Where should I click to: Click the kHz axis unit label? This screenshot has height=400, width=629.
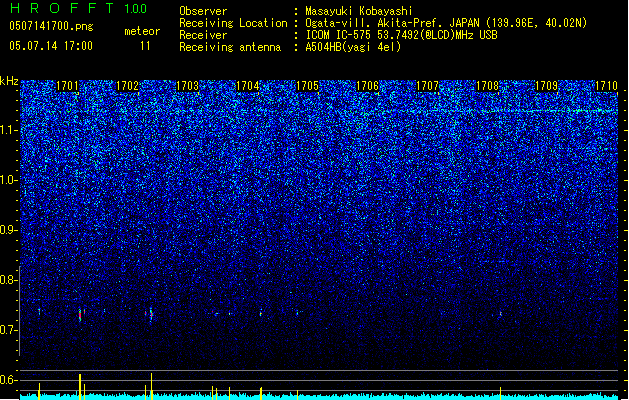(x=9, y=81)
